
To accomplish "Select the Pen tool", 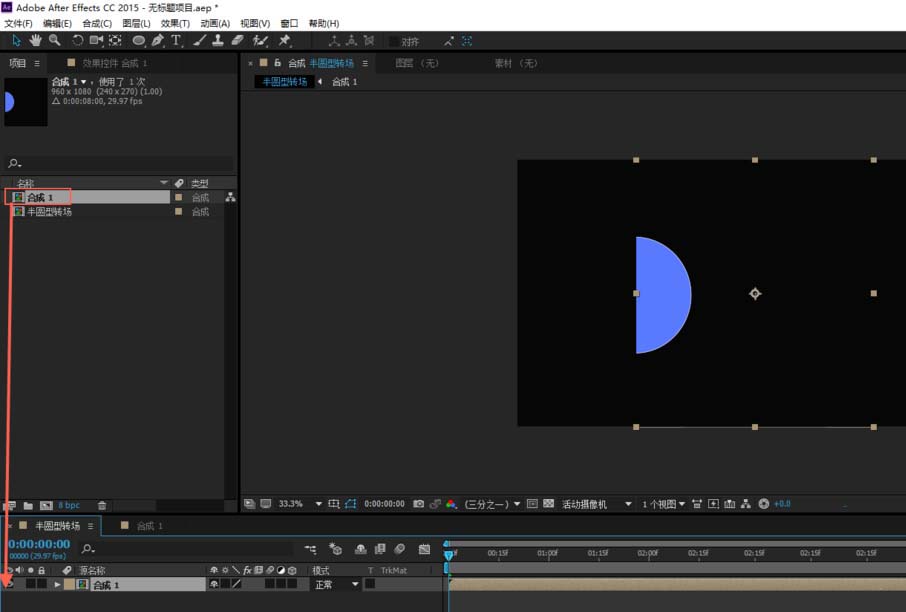I will point(157,40).
